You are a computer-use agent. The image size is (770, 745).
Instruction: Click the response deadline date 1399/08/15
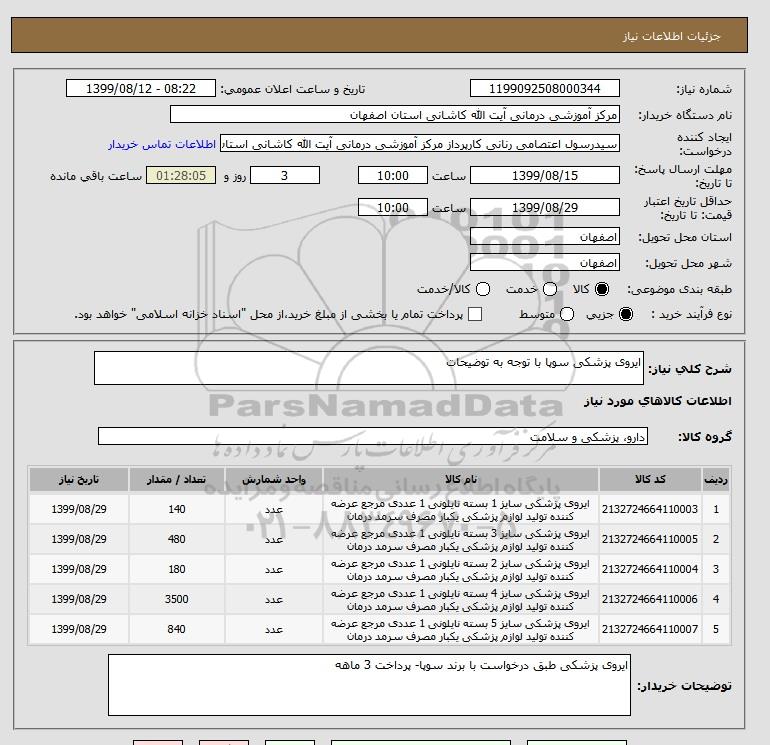coord(545,175)
